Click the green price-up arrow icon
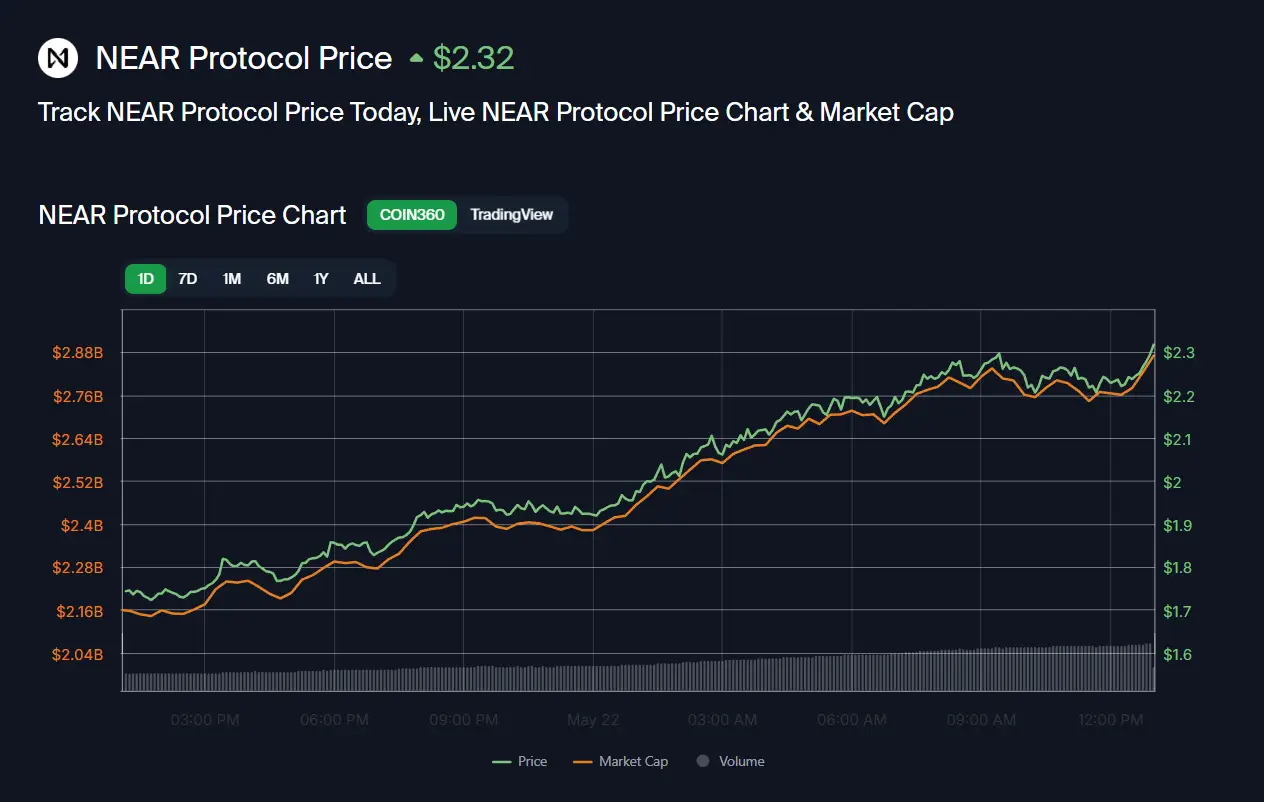 (x=416, y=59)
